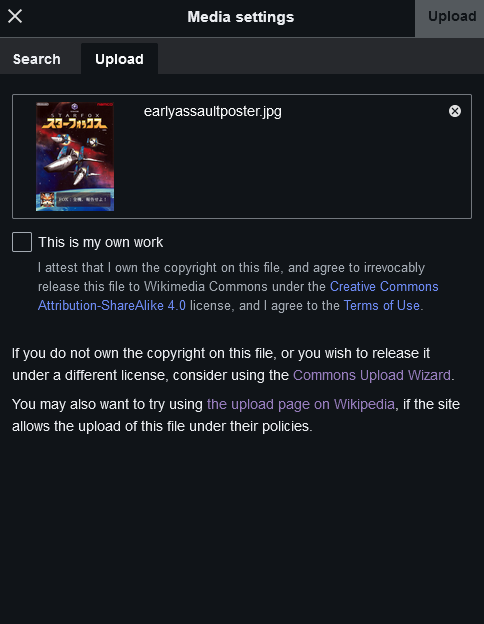Click the "If you do not own" paragraph

click(x=233, y=364)
